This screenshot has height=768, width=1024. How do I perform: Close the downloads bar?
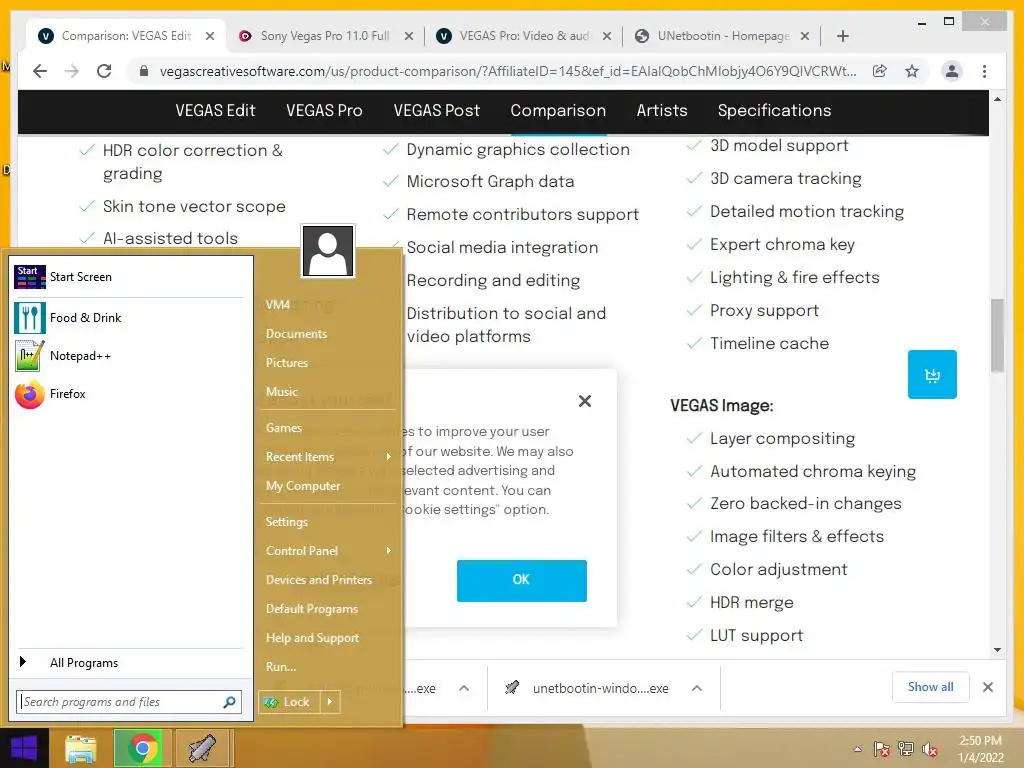[987, 687]
